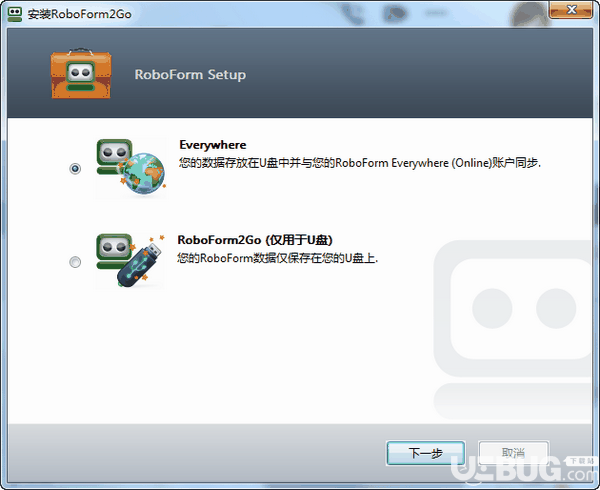Click the 取消 button
The height and width of the screenshot is (490, 600).
[514, 453]
